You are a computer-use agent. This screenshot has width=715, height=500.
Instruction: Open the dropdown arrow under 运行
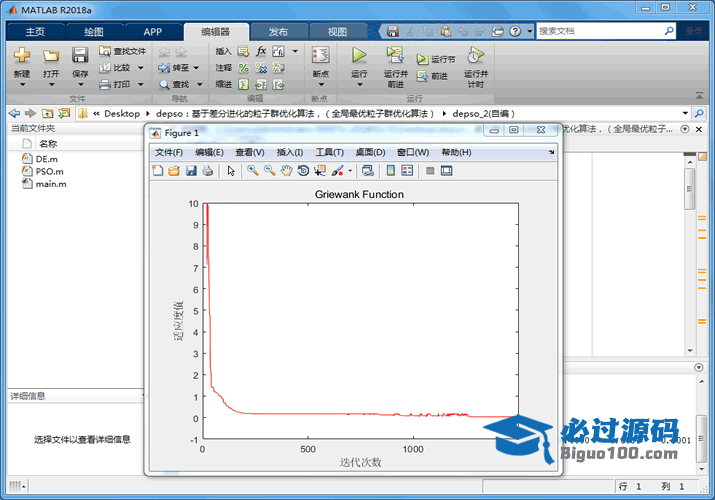pos(359,85)
